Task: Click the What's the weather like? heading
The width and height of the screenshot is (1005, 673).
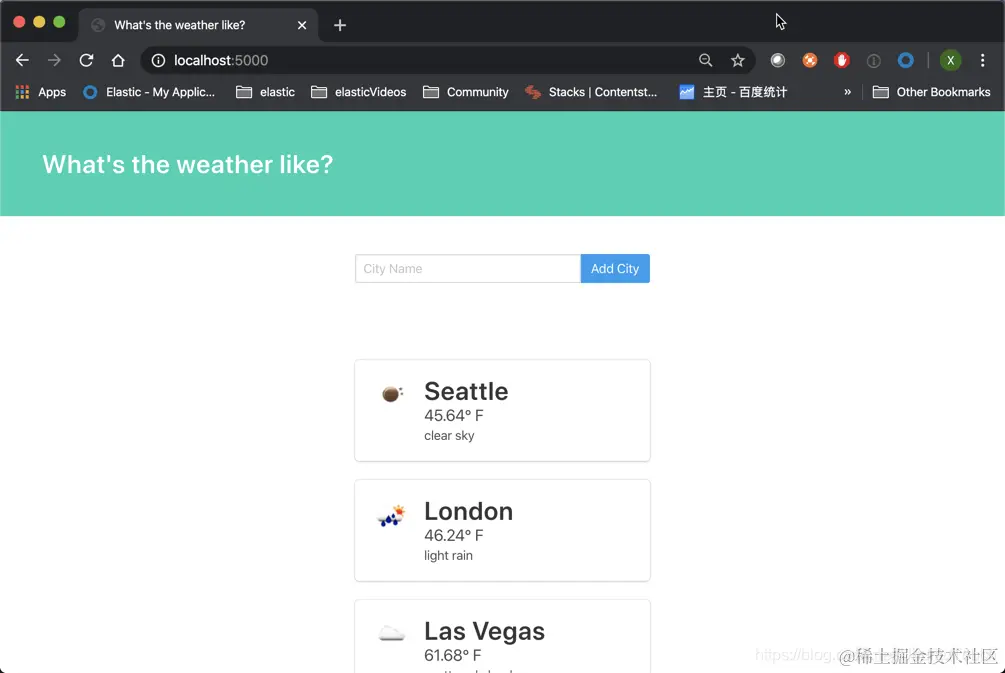Action: tap(188, 165)
